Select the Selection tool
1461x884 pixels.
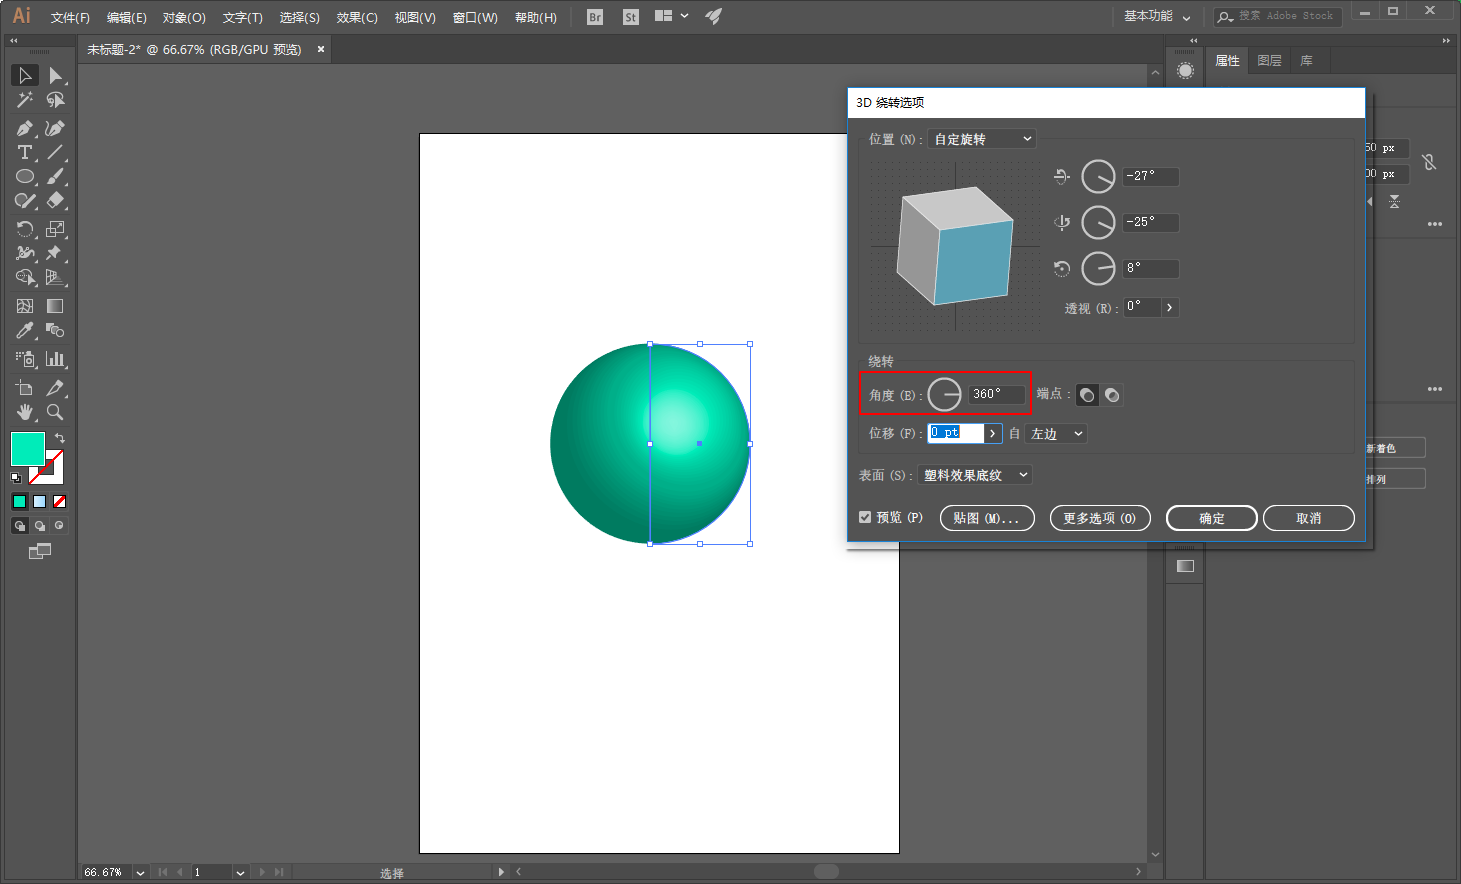[x=25, y=75]
